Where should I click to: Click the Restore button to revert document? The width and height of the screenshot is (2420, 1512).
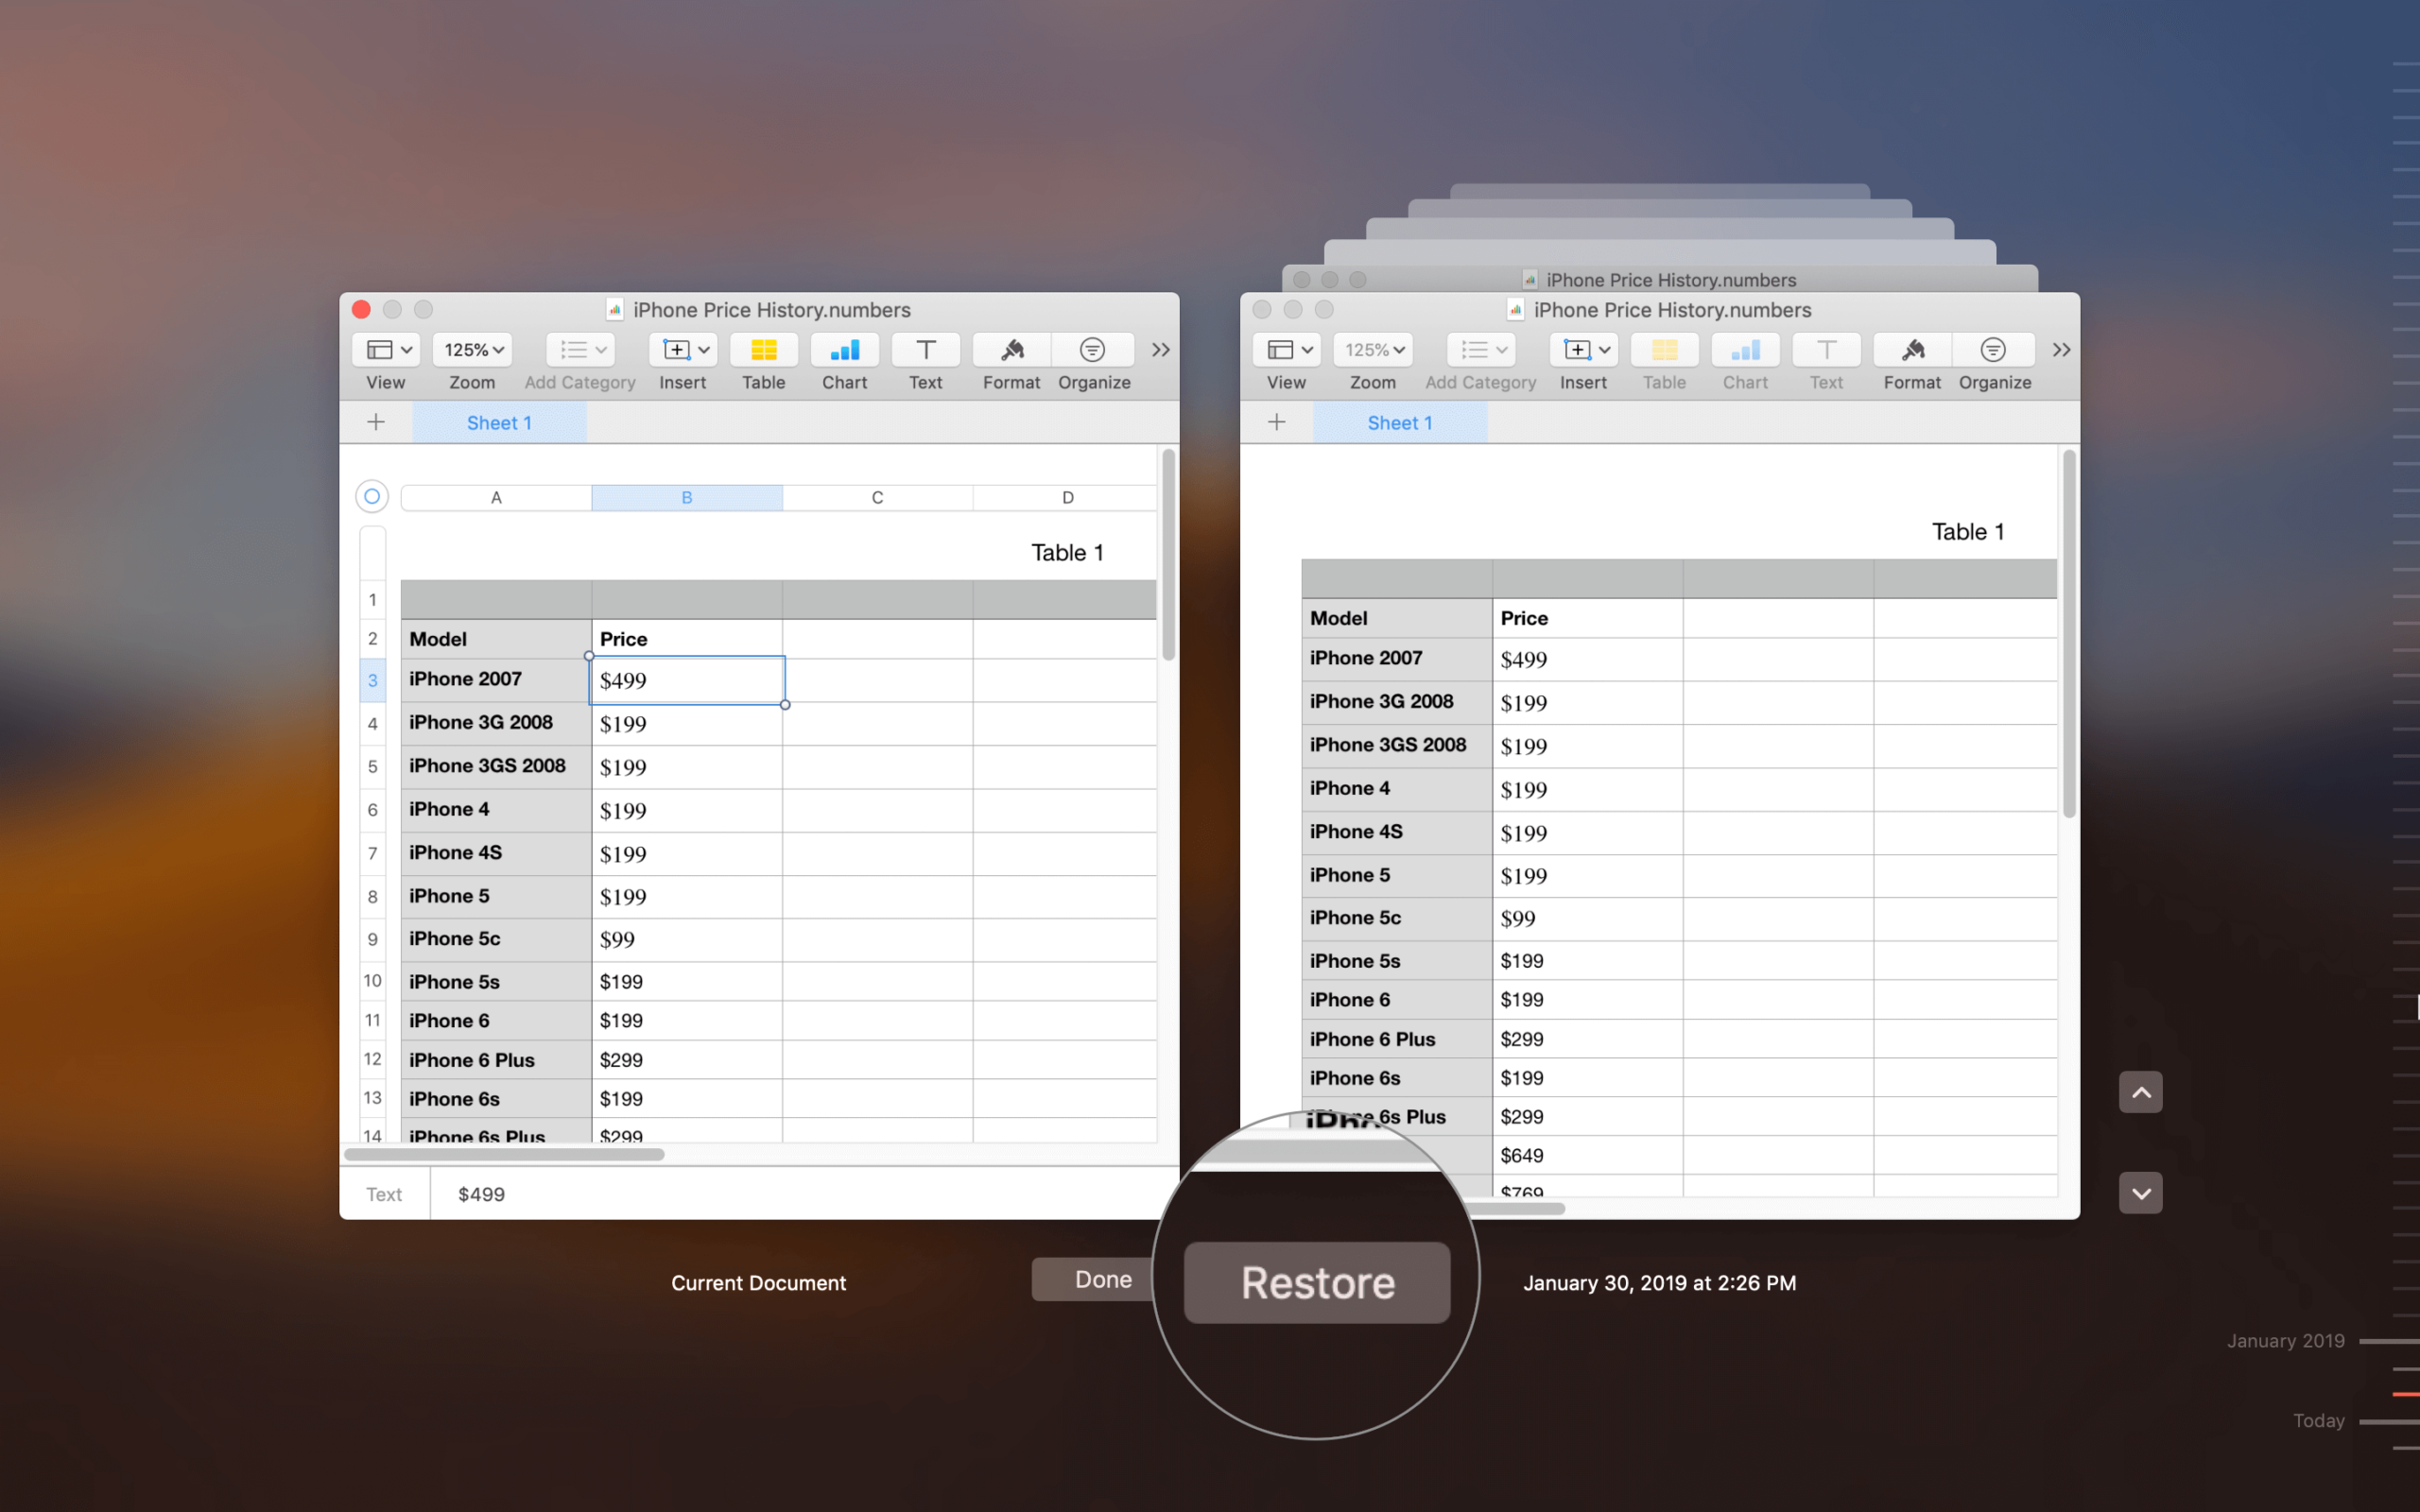point(1317,1280)
